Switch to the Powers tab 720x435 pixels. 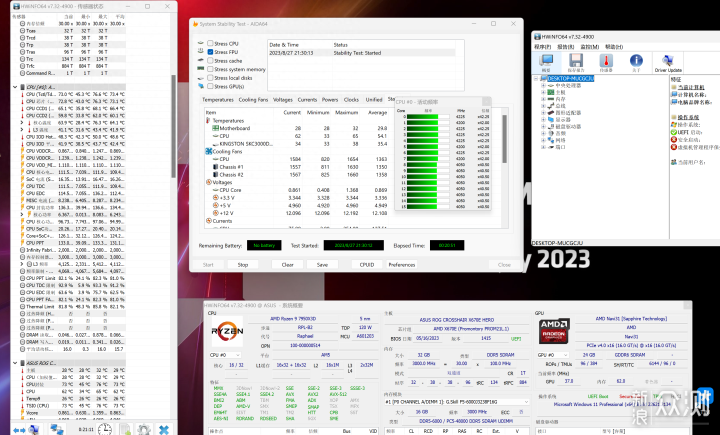point(330,100)
